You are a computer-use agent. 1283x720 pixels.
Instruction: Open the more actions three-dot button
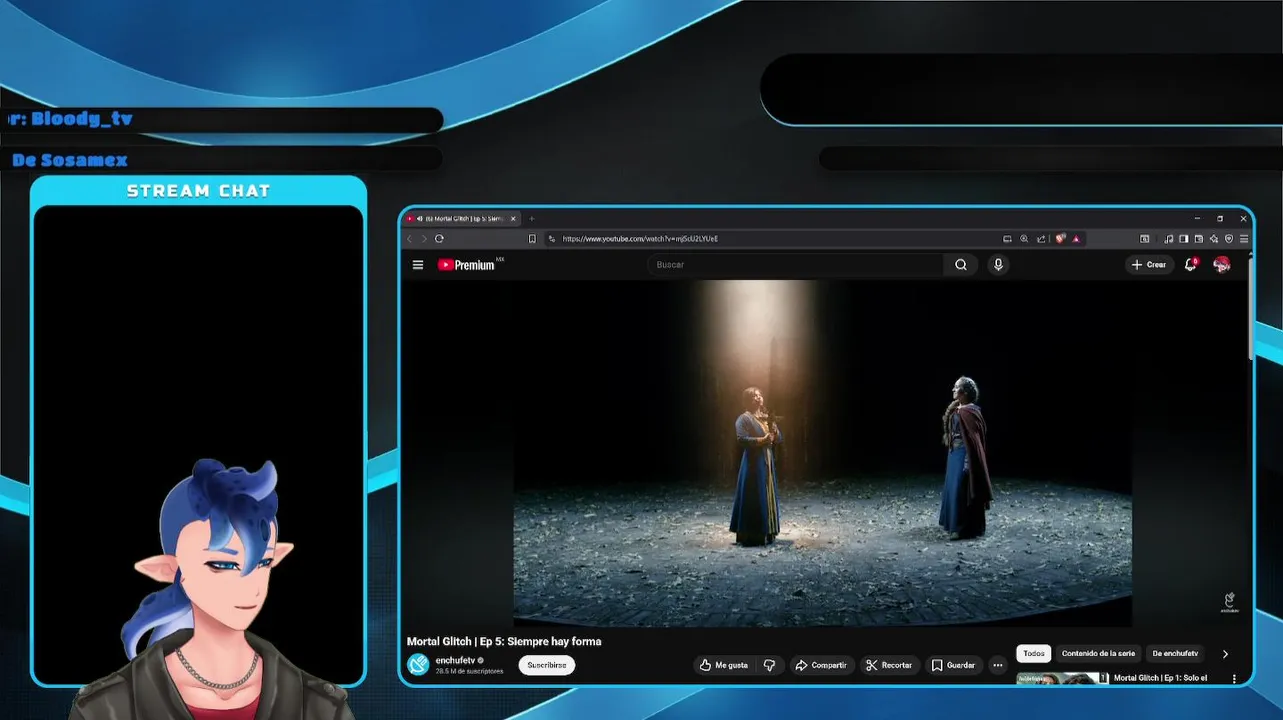997,665
